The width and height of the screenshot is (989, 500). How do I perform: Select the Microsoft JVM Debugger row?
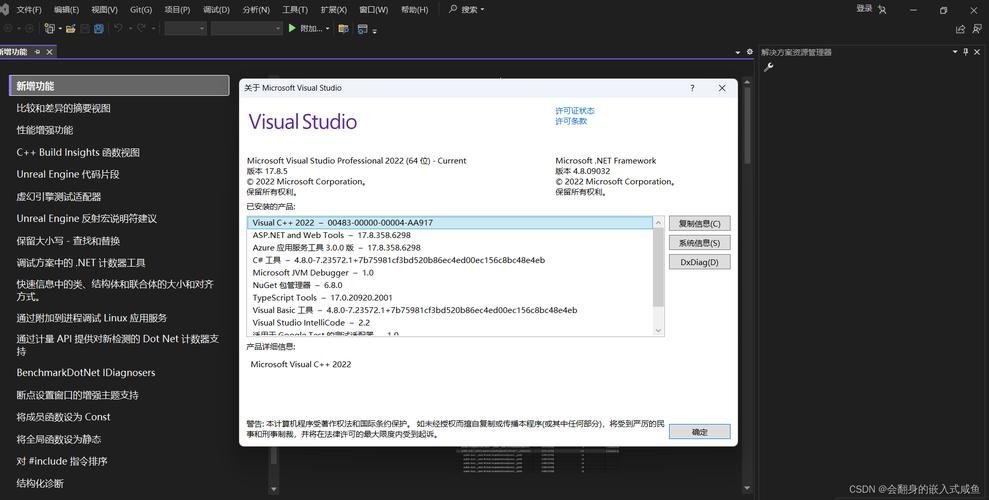(450, 272)
